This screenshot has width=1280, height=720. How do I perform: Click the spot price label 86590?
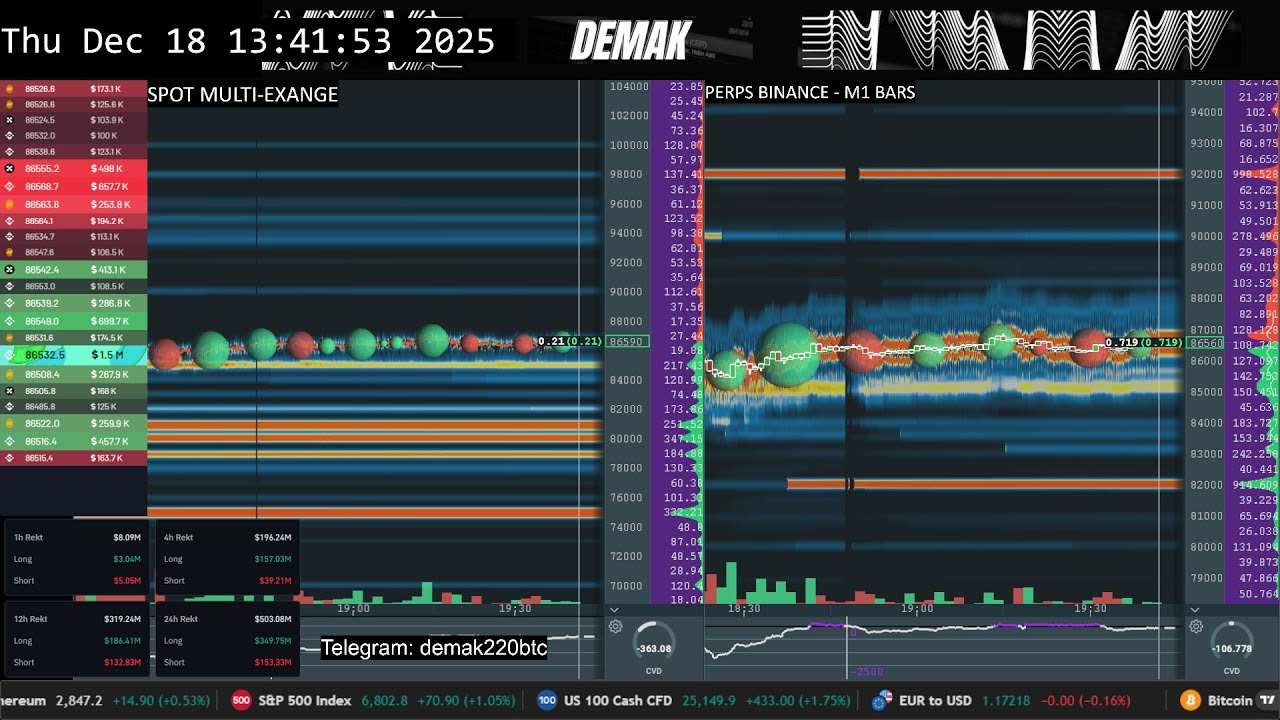(x=627, y=342)
